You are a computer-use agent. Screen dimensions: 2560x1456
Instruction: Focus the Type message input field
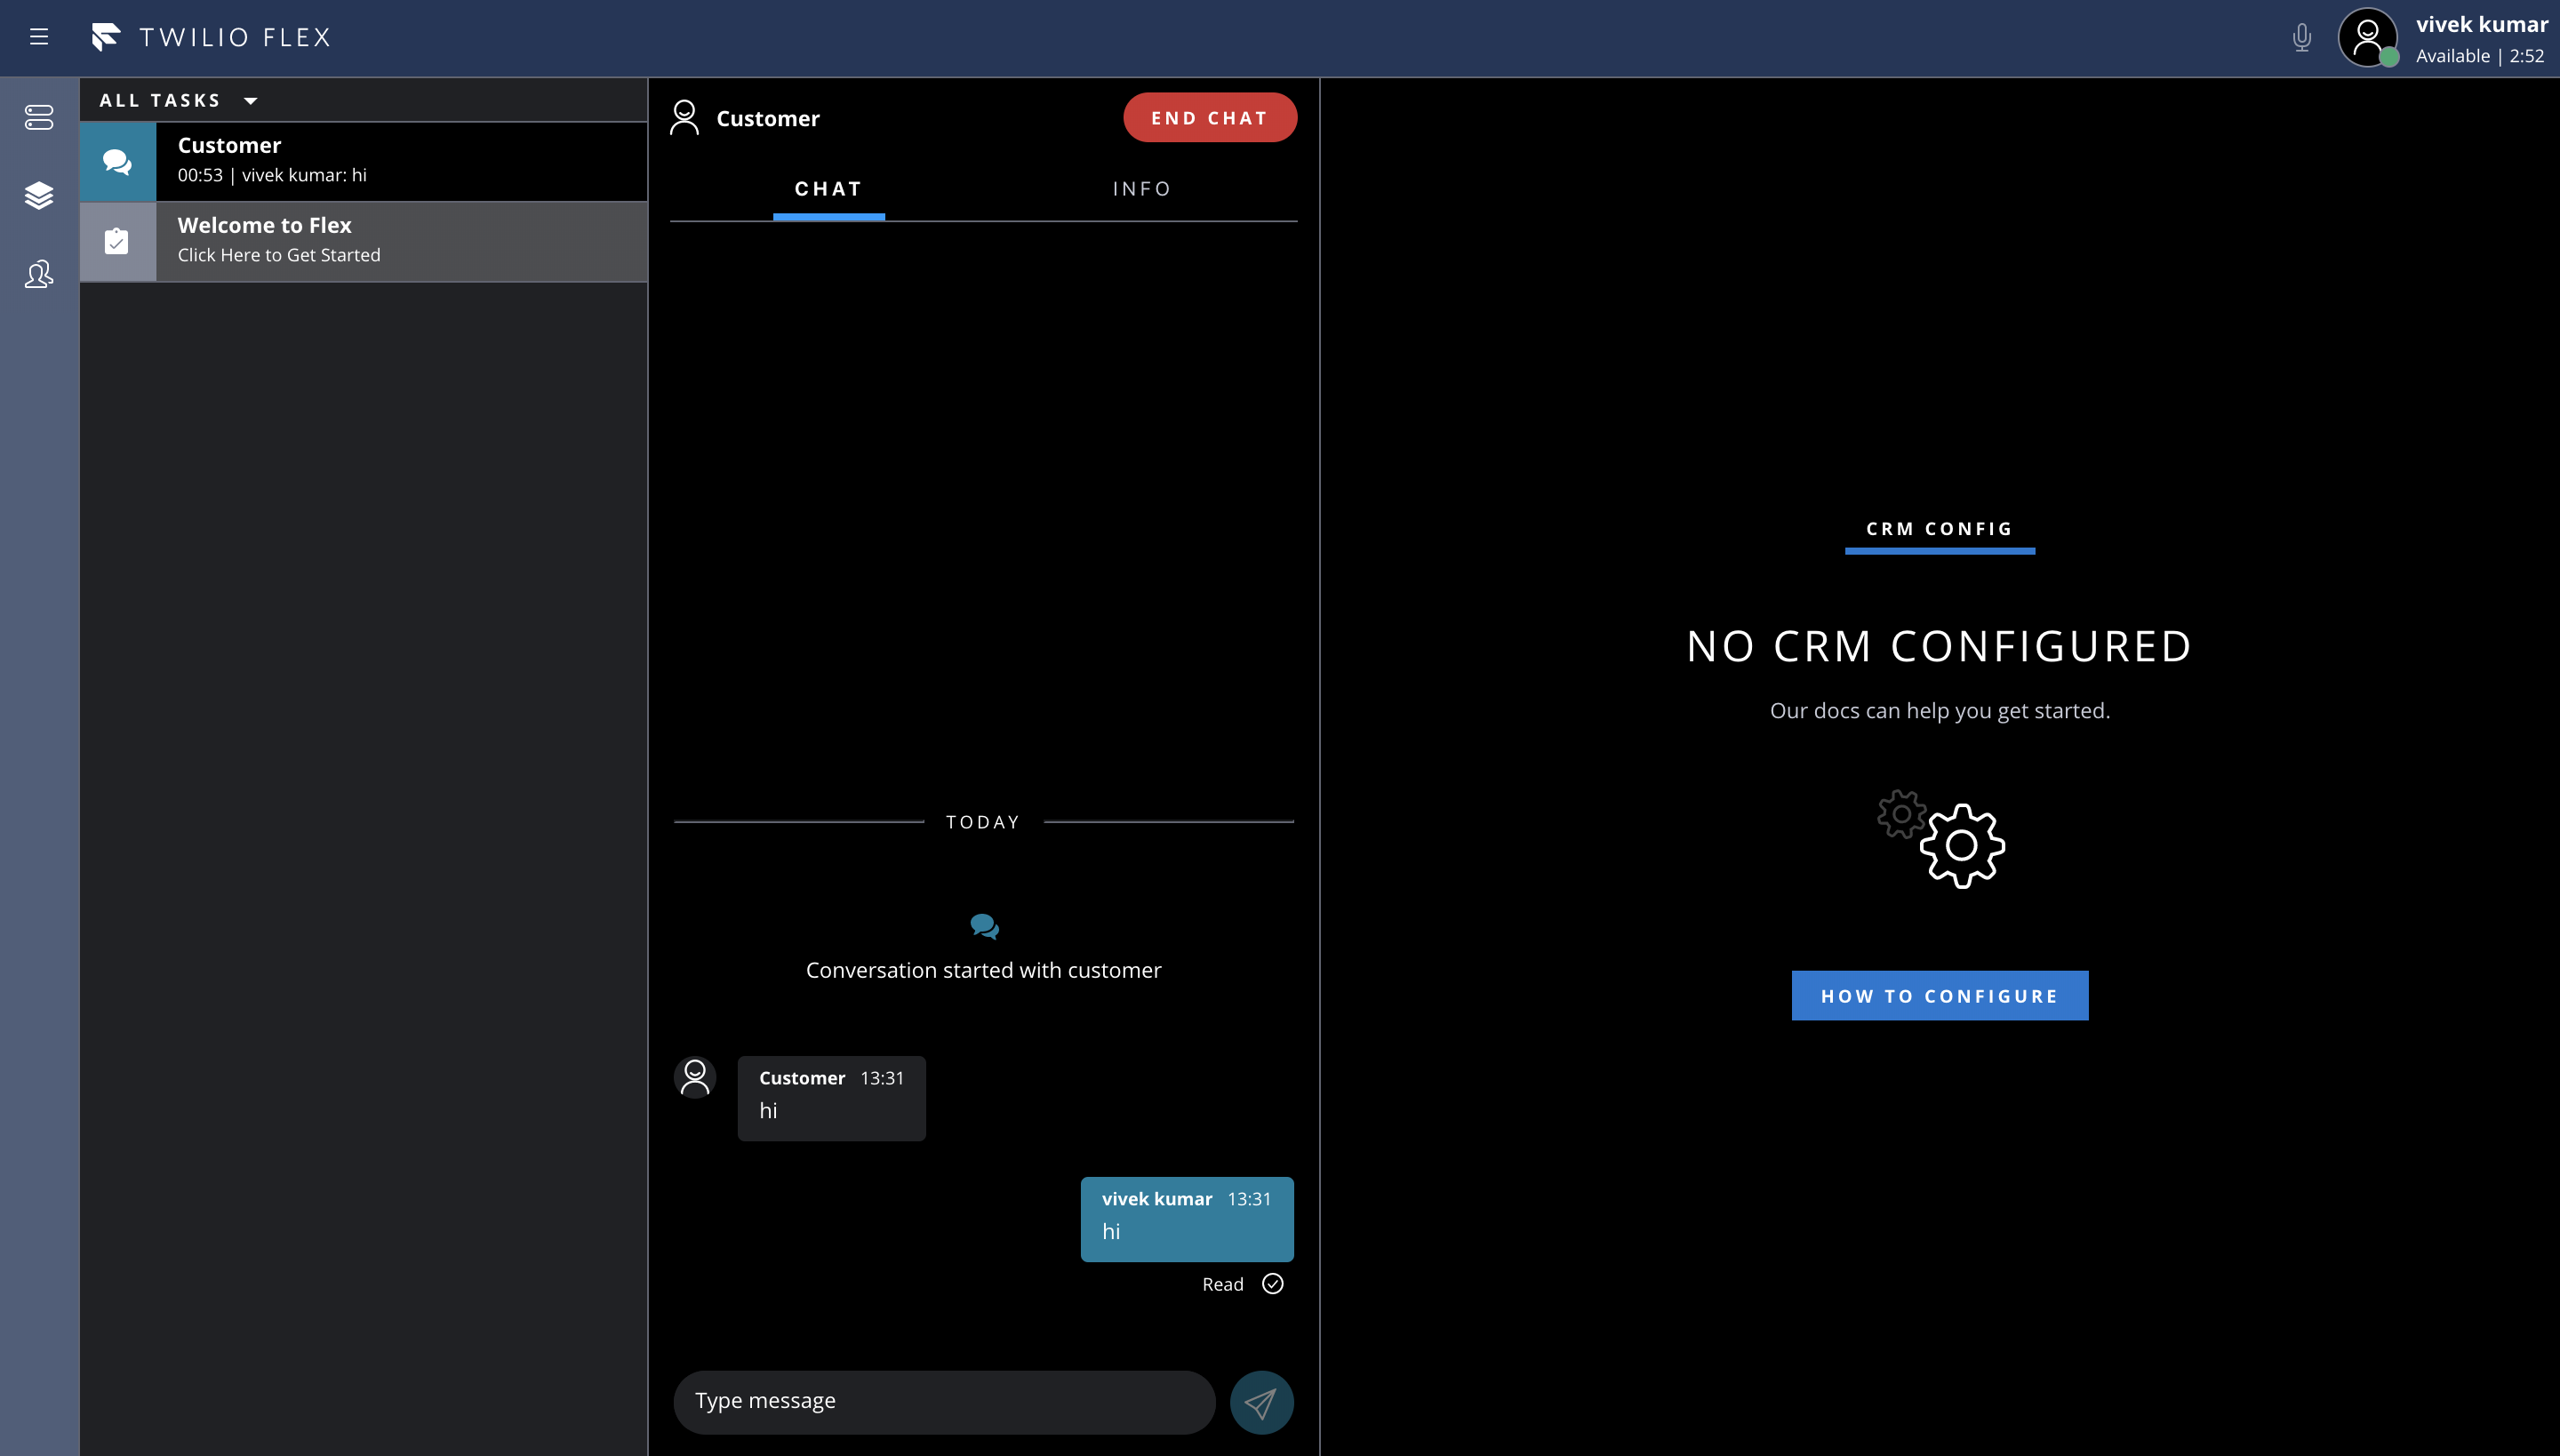945,1402
